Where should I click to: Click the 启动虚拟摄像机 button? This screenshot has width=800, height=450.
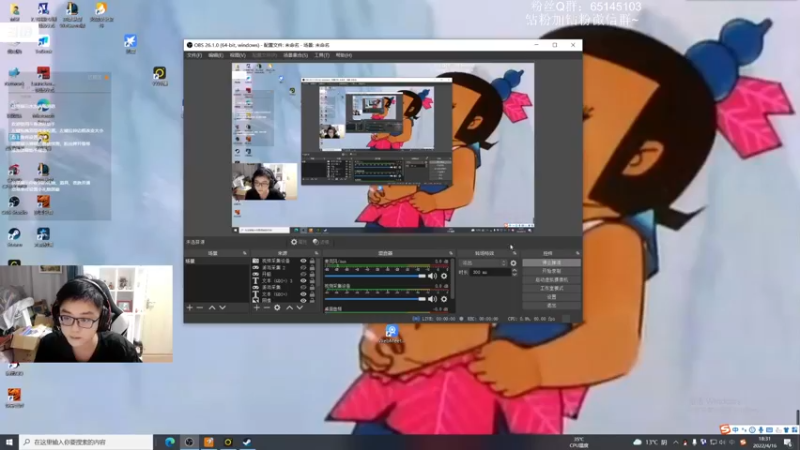point(551,280)
